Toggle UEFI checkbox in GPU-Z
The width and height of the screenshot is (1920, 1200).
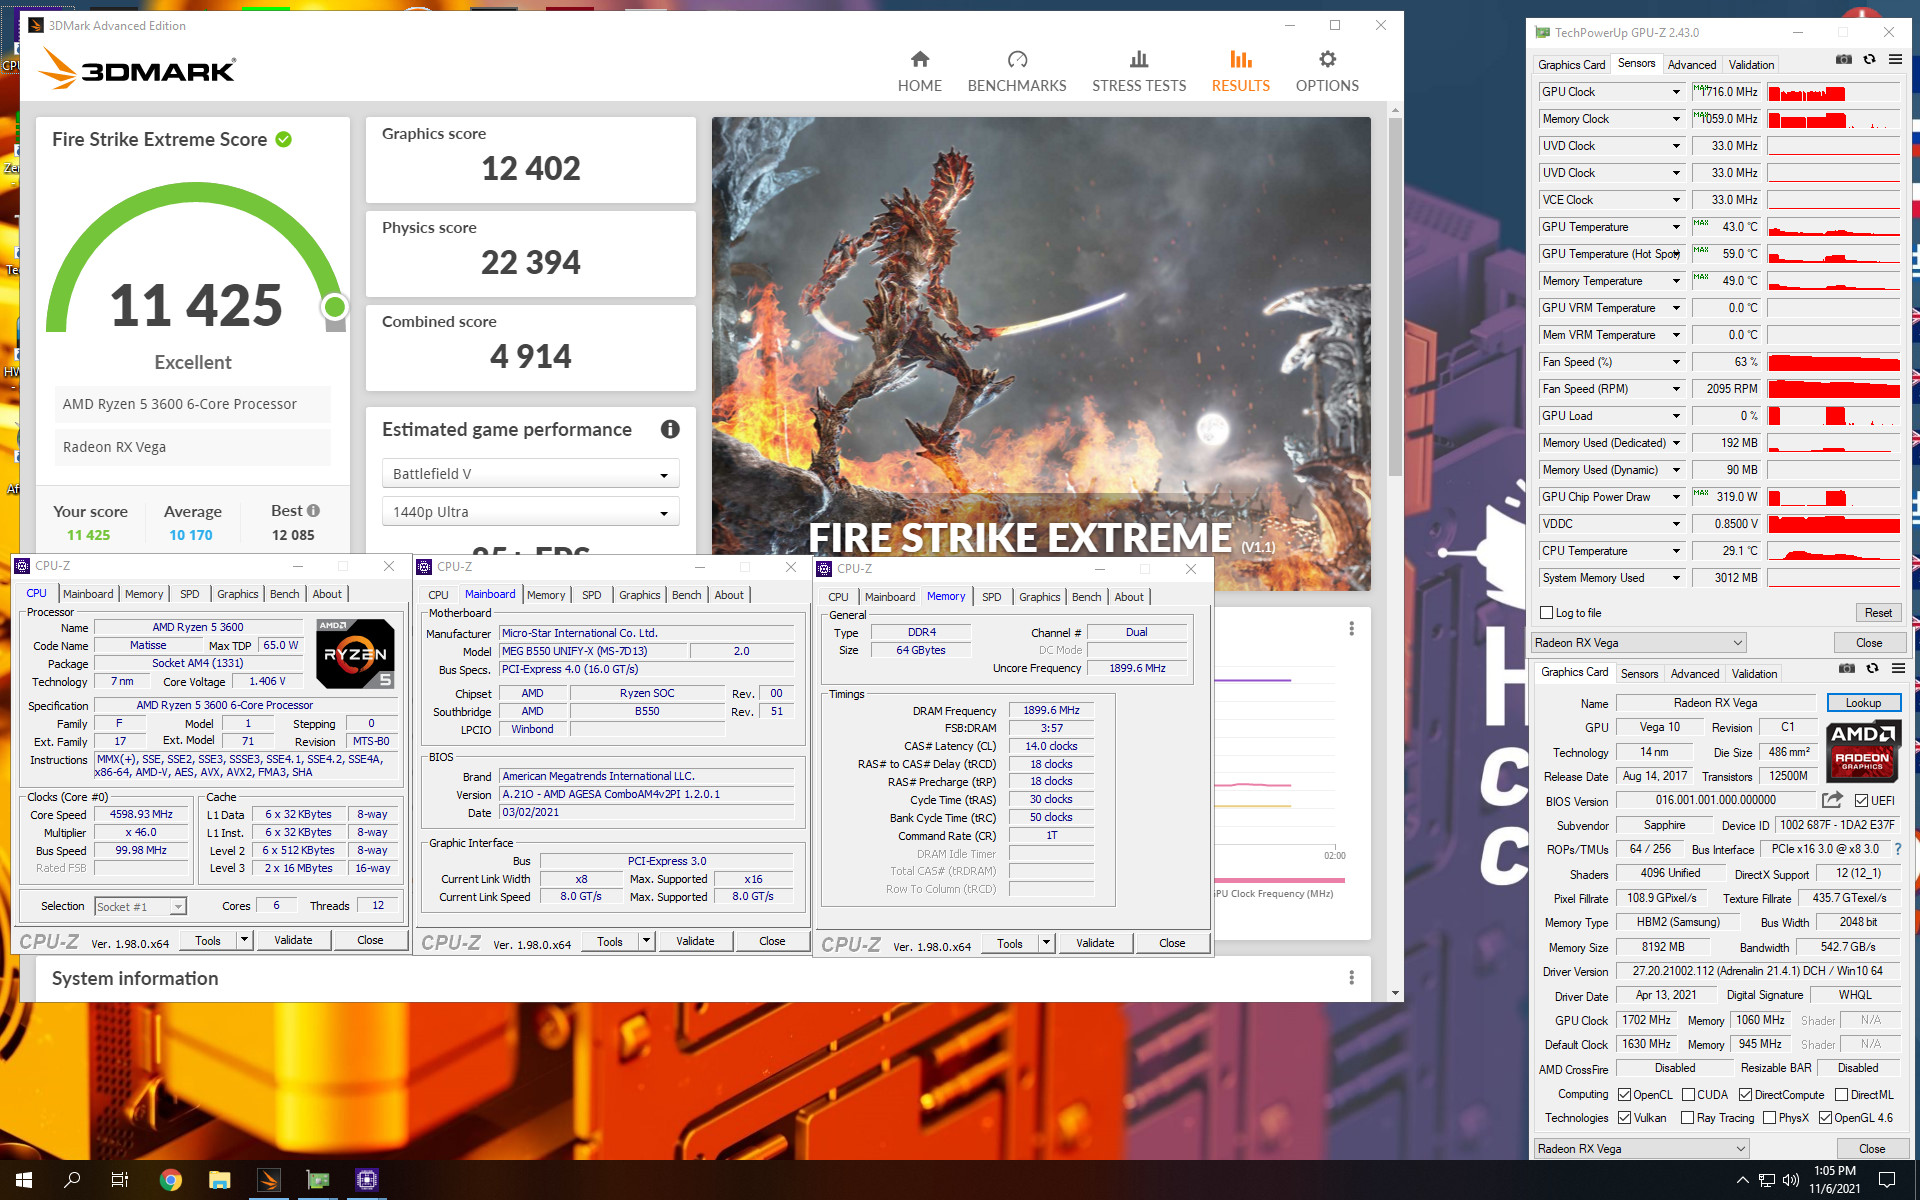click(x=1861, y=801)
